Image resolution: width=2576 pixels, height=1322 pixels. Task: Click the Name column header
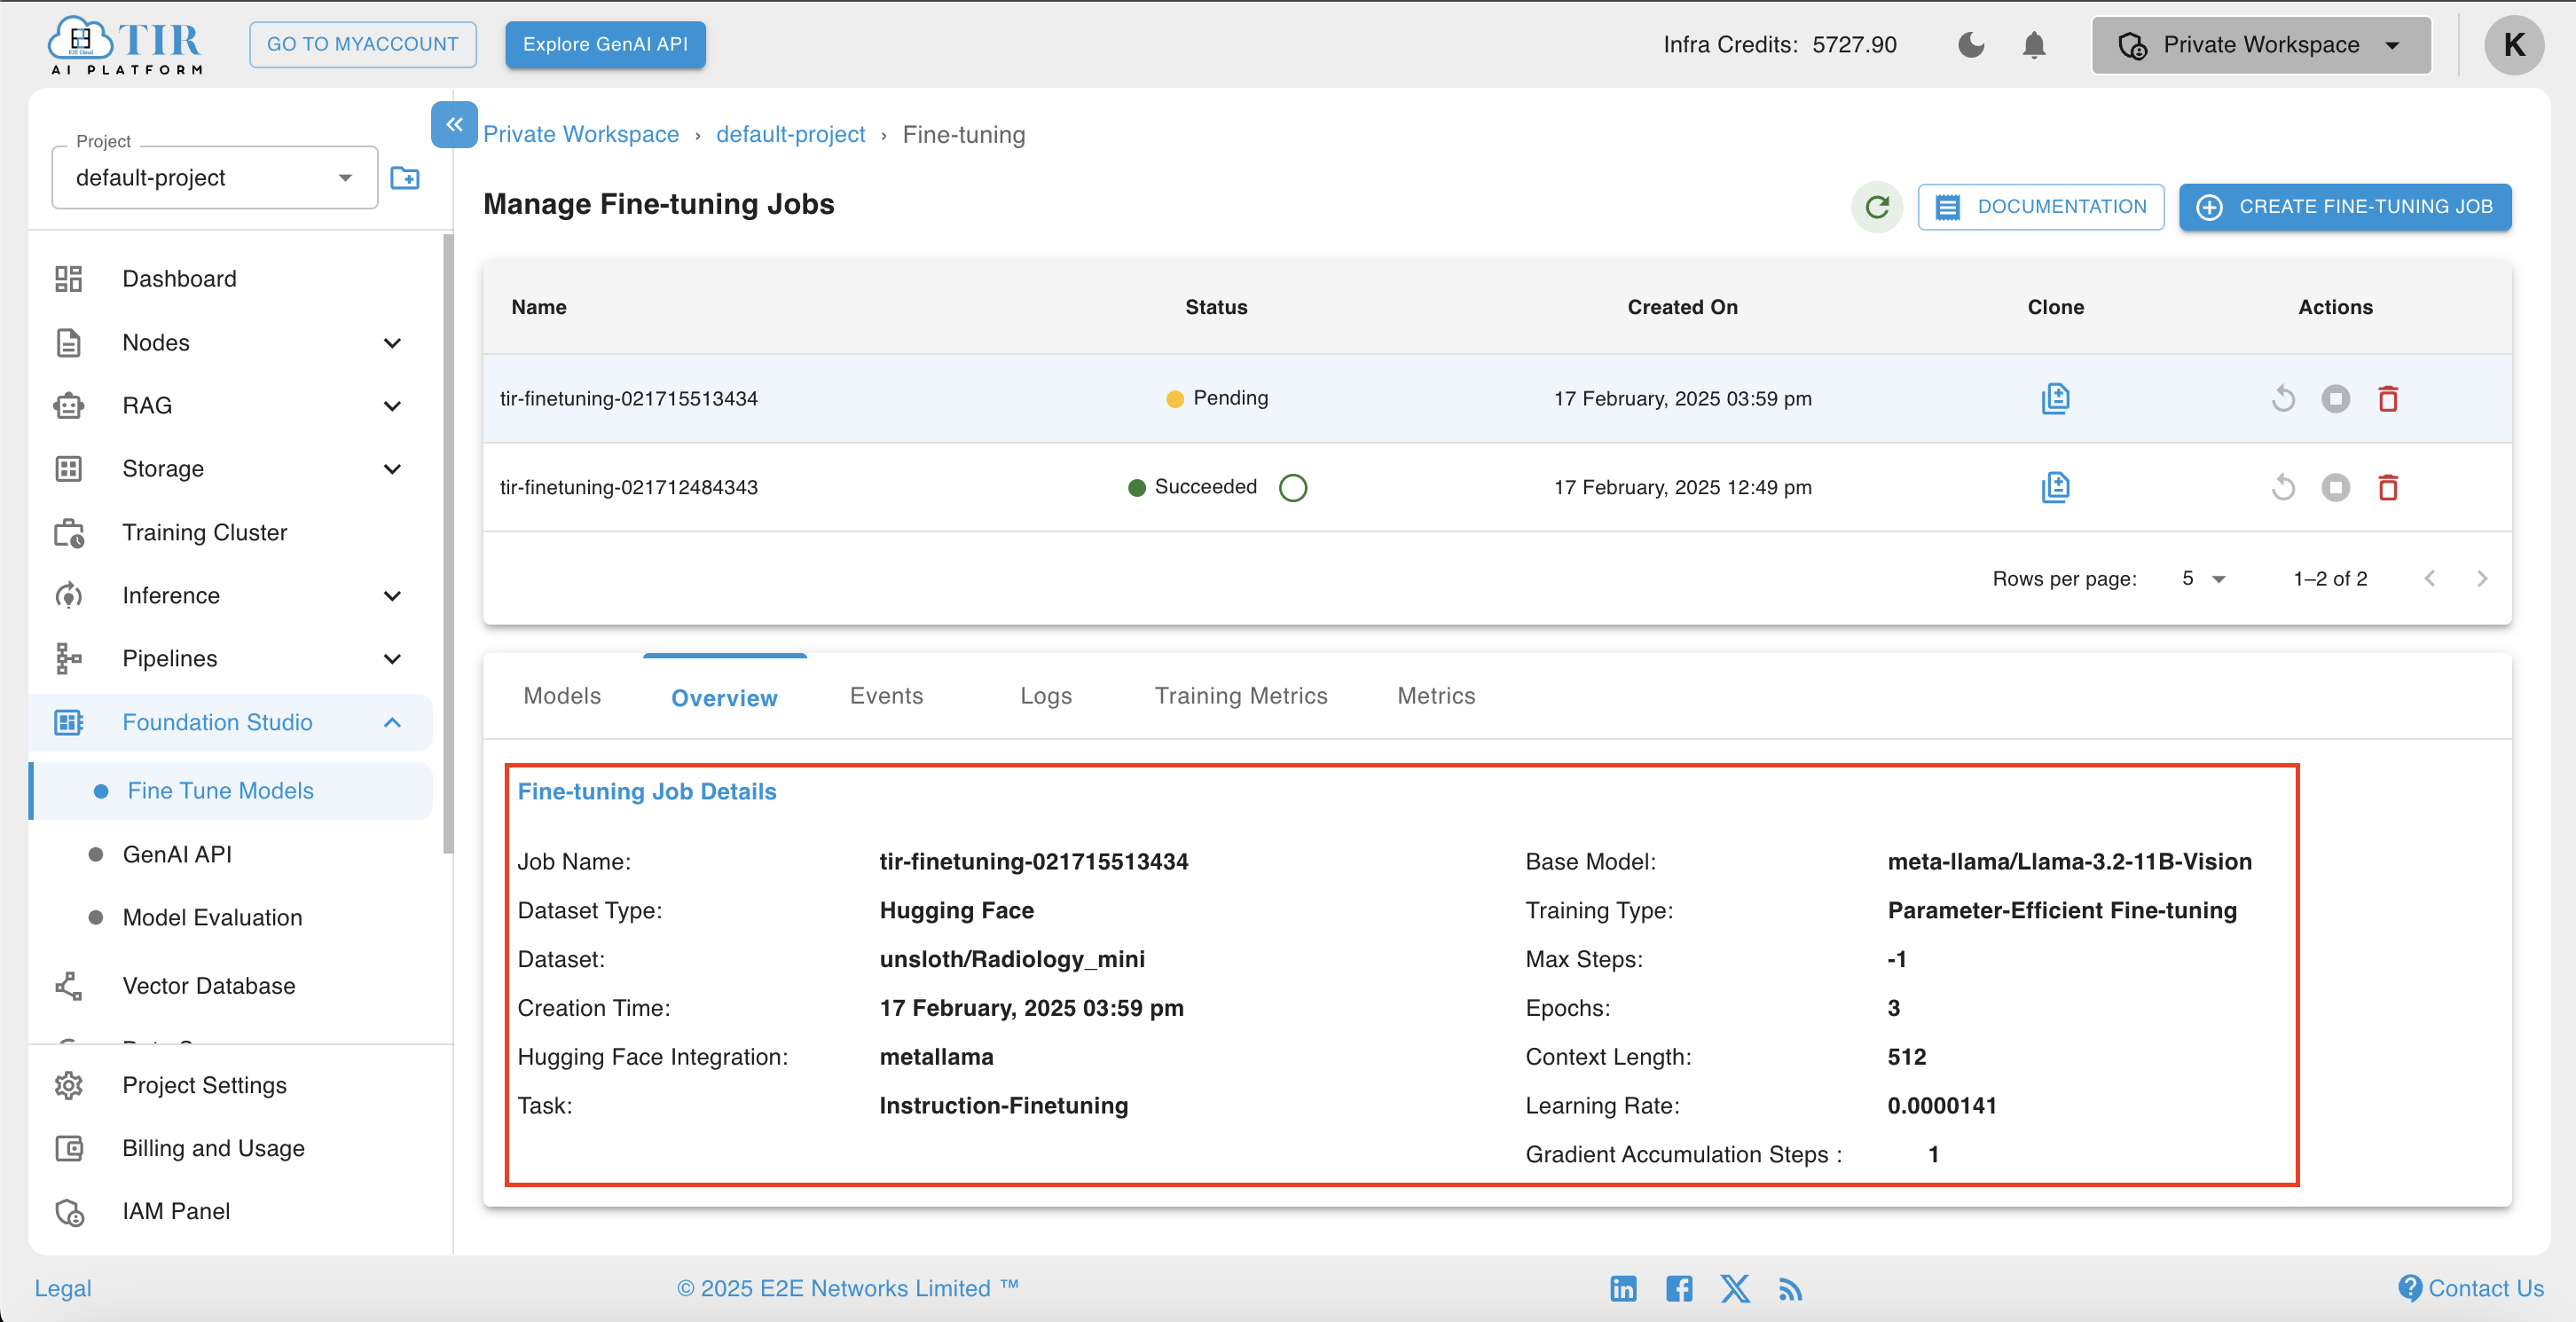pos(538,307)
